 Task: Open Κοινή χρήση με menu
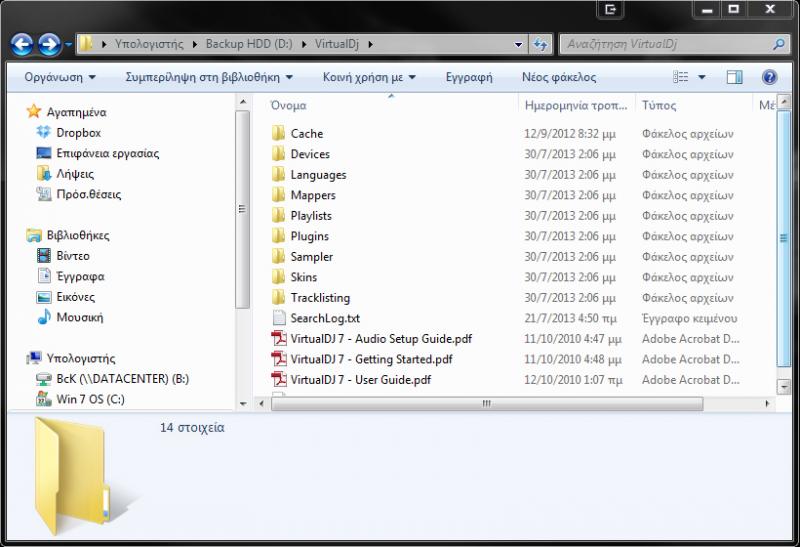[x=369, y=77]
